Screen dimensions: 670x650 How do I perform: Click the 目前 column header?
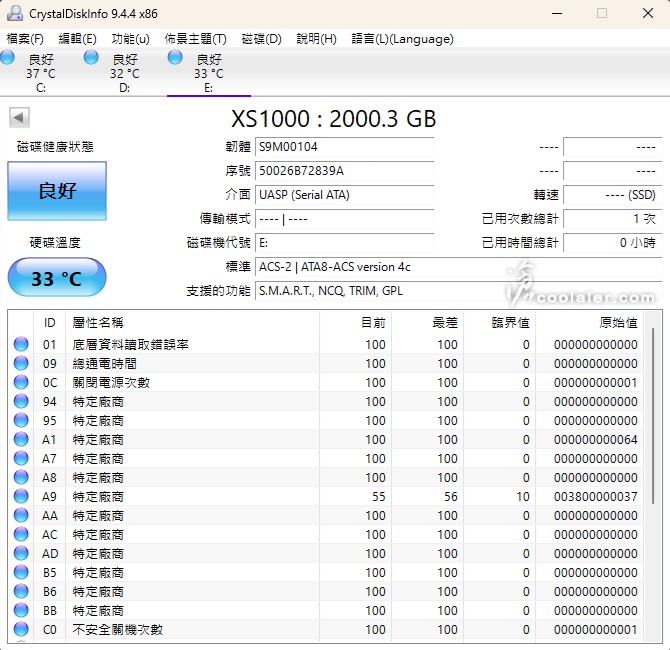click(x=355, y=323)
